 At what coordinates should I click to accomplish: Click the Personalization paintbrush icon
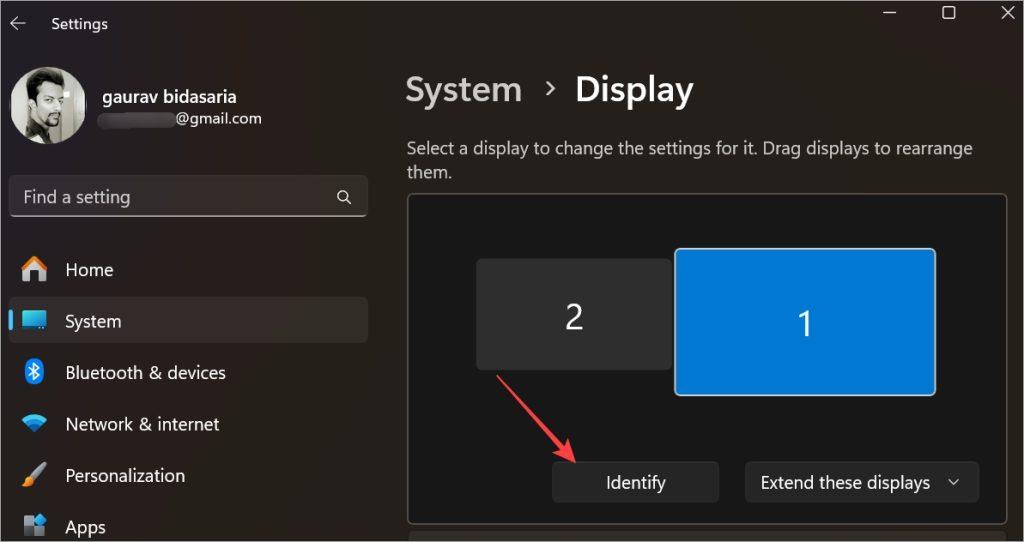[x=34, y=475]
